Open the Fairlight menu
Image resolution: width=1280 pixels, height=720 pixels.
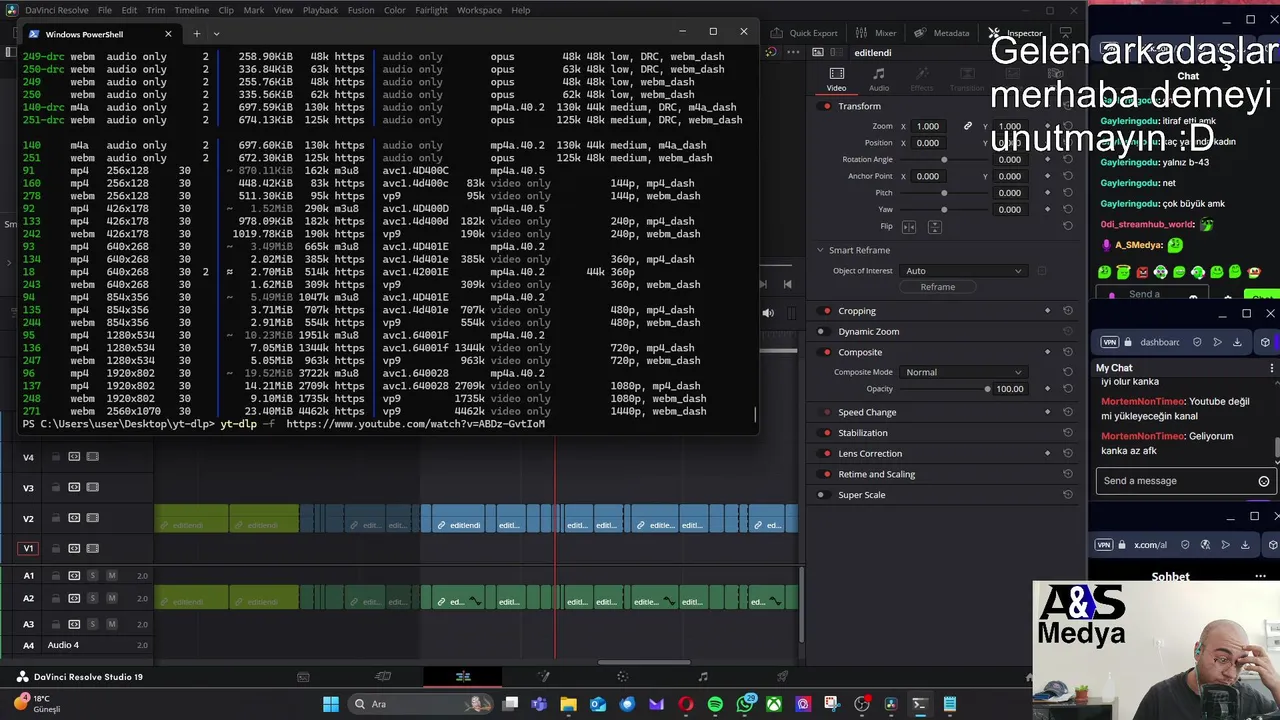click(x=432, y=10)
